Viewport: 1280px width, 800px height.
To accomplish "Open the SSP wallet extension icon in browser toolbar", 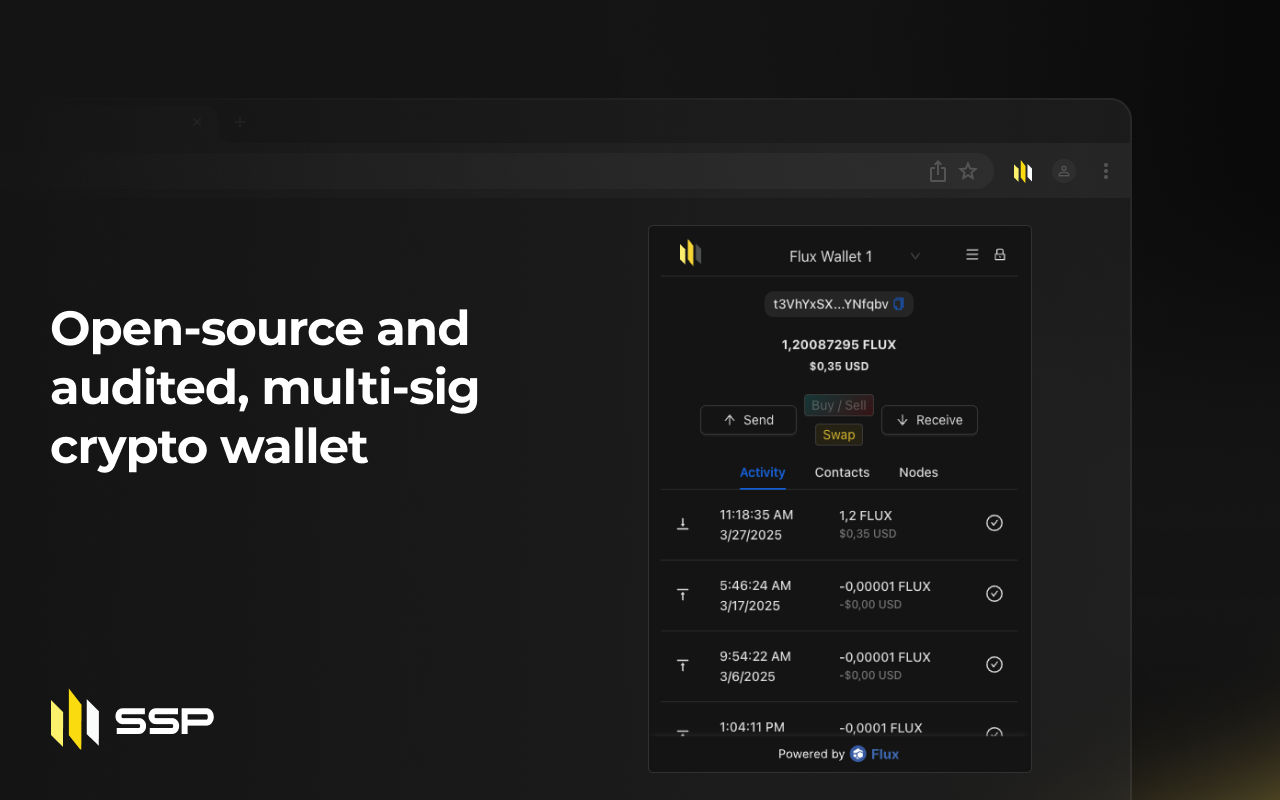I will click(1022, 171).
